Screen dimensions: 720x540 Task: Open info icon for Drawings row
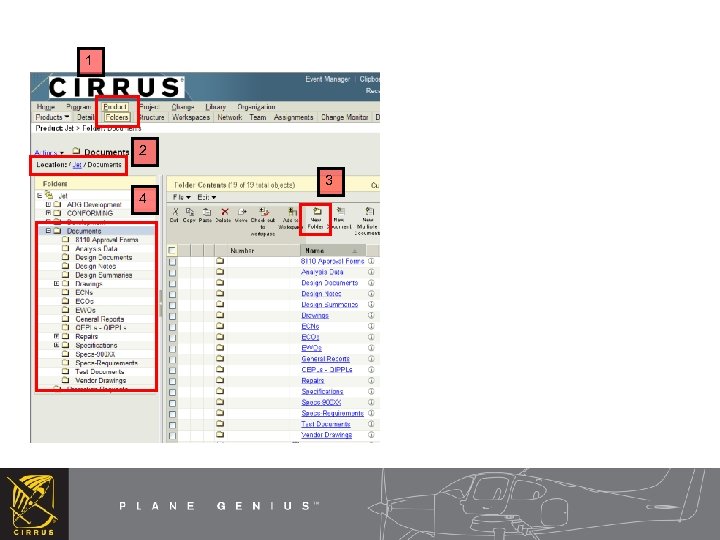pyautogui.click(x=371, y=315)
